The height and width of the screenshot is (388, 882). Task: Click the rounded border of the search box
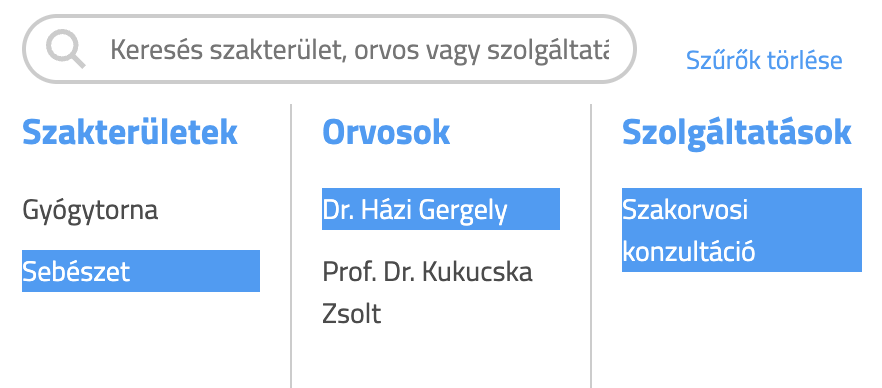coord(330,16)
